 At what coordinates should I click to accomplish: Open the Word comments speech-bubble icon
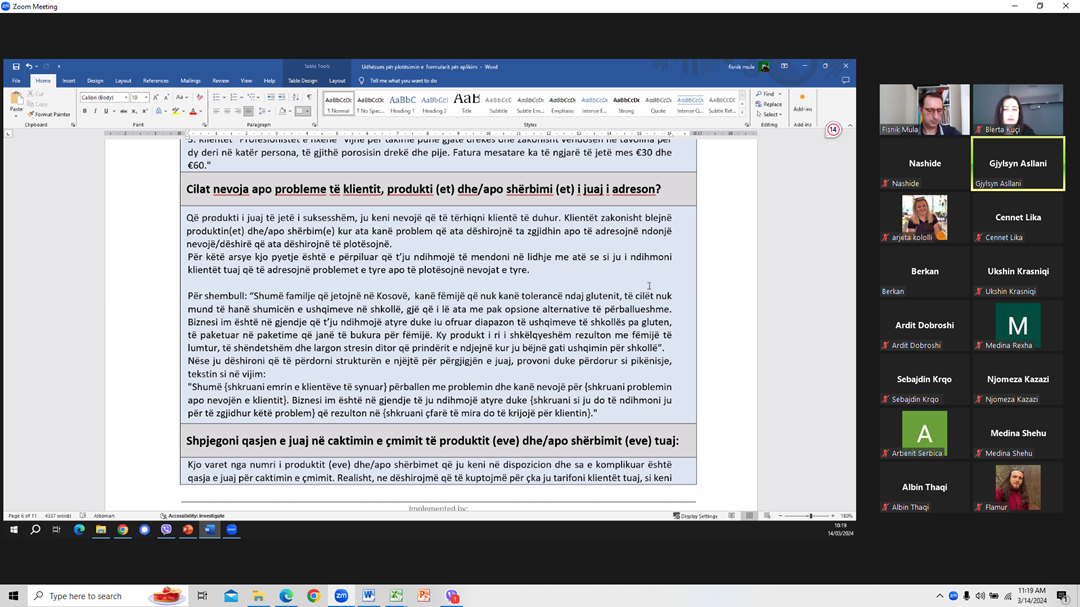pos(846,81)
